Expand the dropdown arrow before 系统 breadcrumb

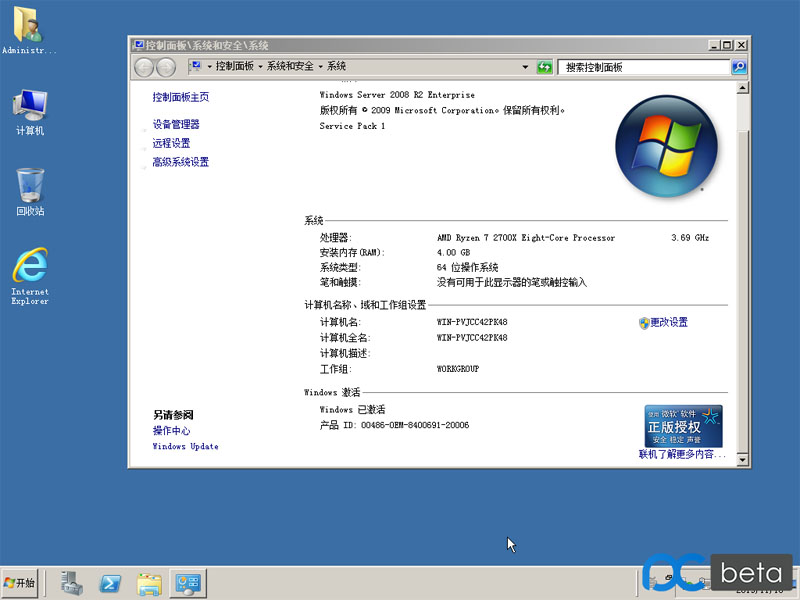(x=320, y=67)
